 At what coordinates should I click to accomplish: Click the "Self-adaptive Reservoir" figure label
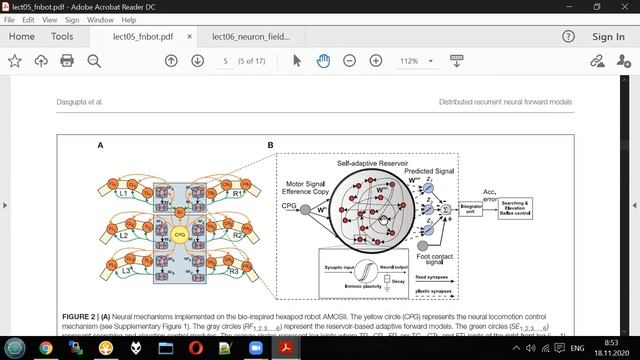tap(372, 163)
